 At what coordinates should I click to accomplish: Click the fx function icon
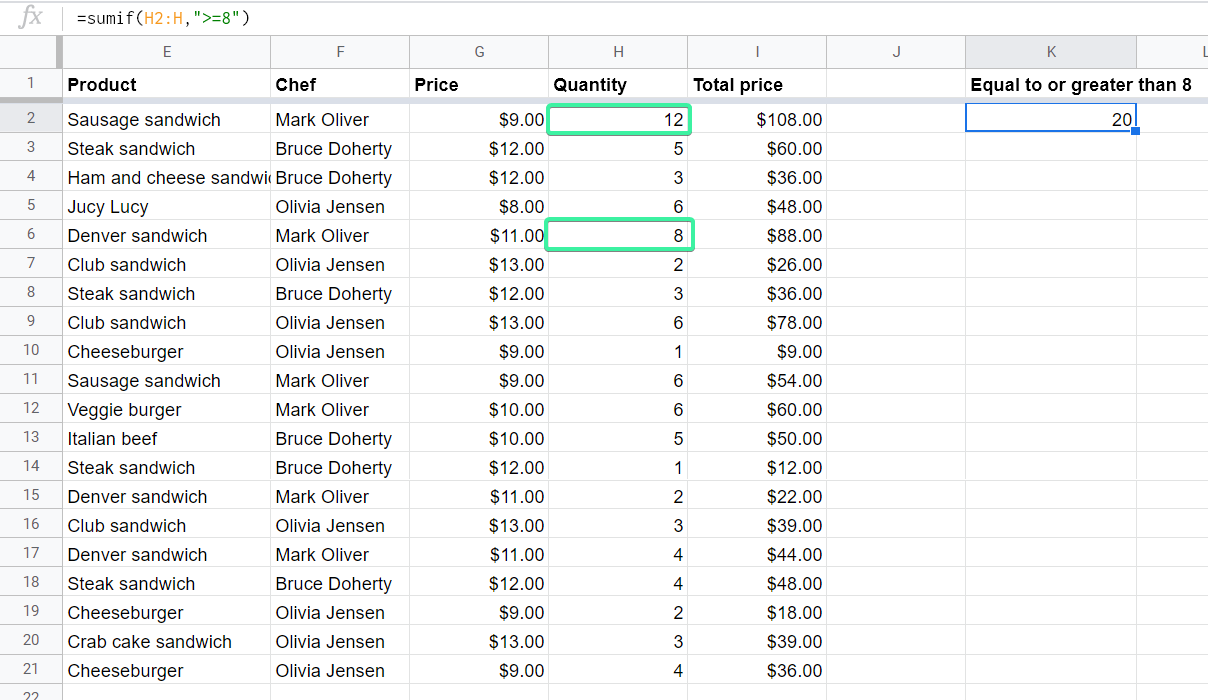pos(28,17)
